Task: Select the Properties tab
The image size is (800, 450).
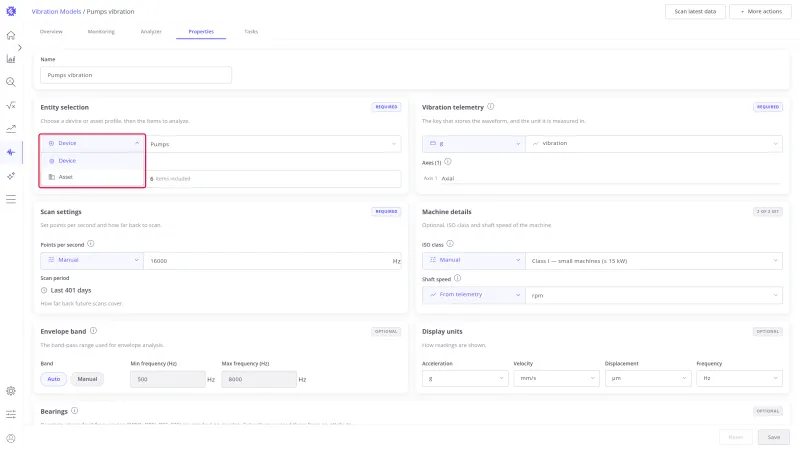Action: 201,32
